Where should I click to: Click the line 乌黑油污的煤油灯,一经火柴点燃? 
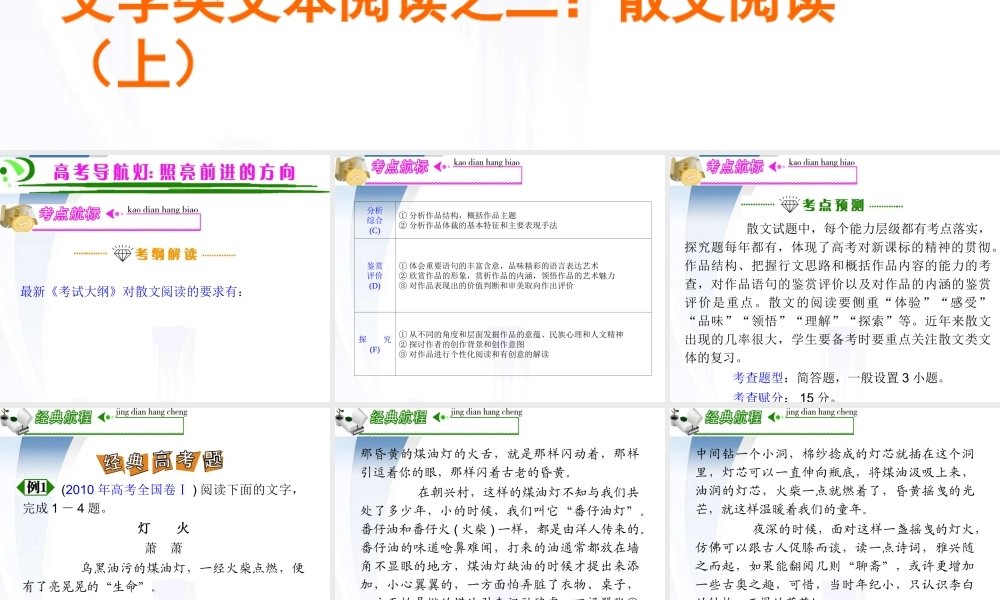coord(193,567)
